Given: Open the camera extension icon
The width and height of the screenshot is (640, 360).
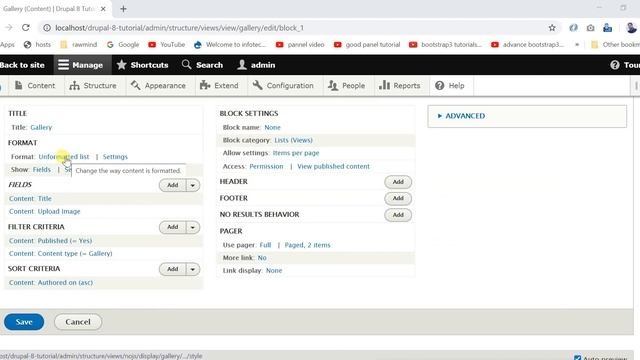Looking at the screenshot, I should point(590,28).
